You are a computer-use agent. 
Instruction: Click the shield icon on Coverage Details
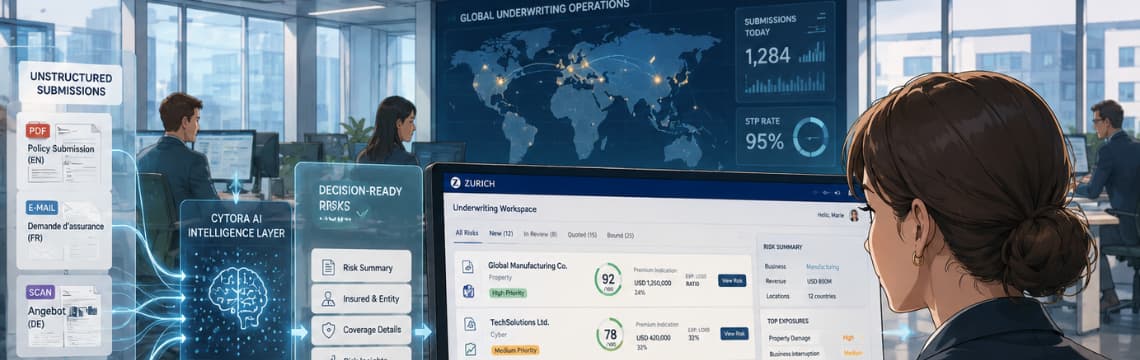tap(329, 330)
